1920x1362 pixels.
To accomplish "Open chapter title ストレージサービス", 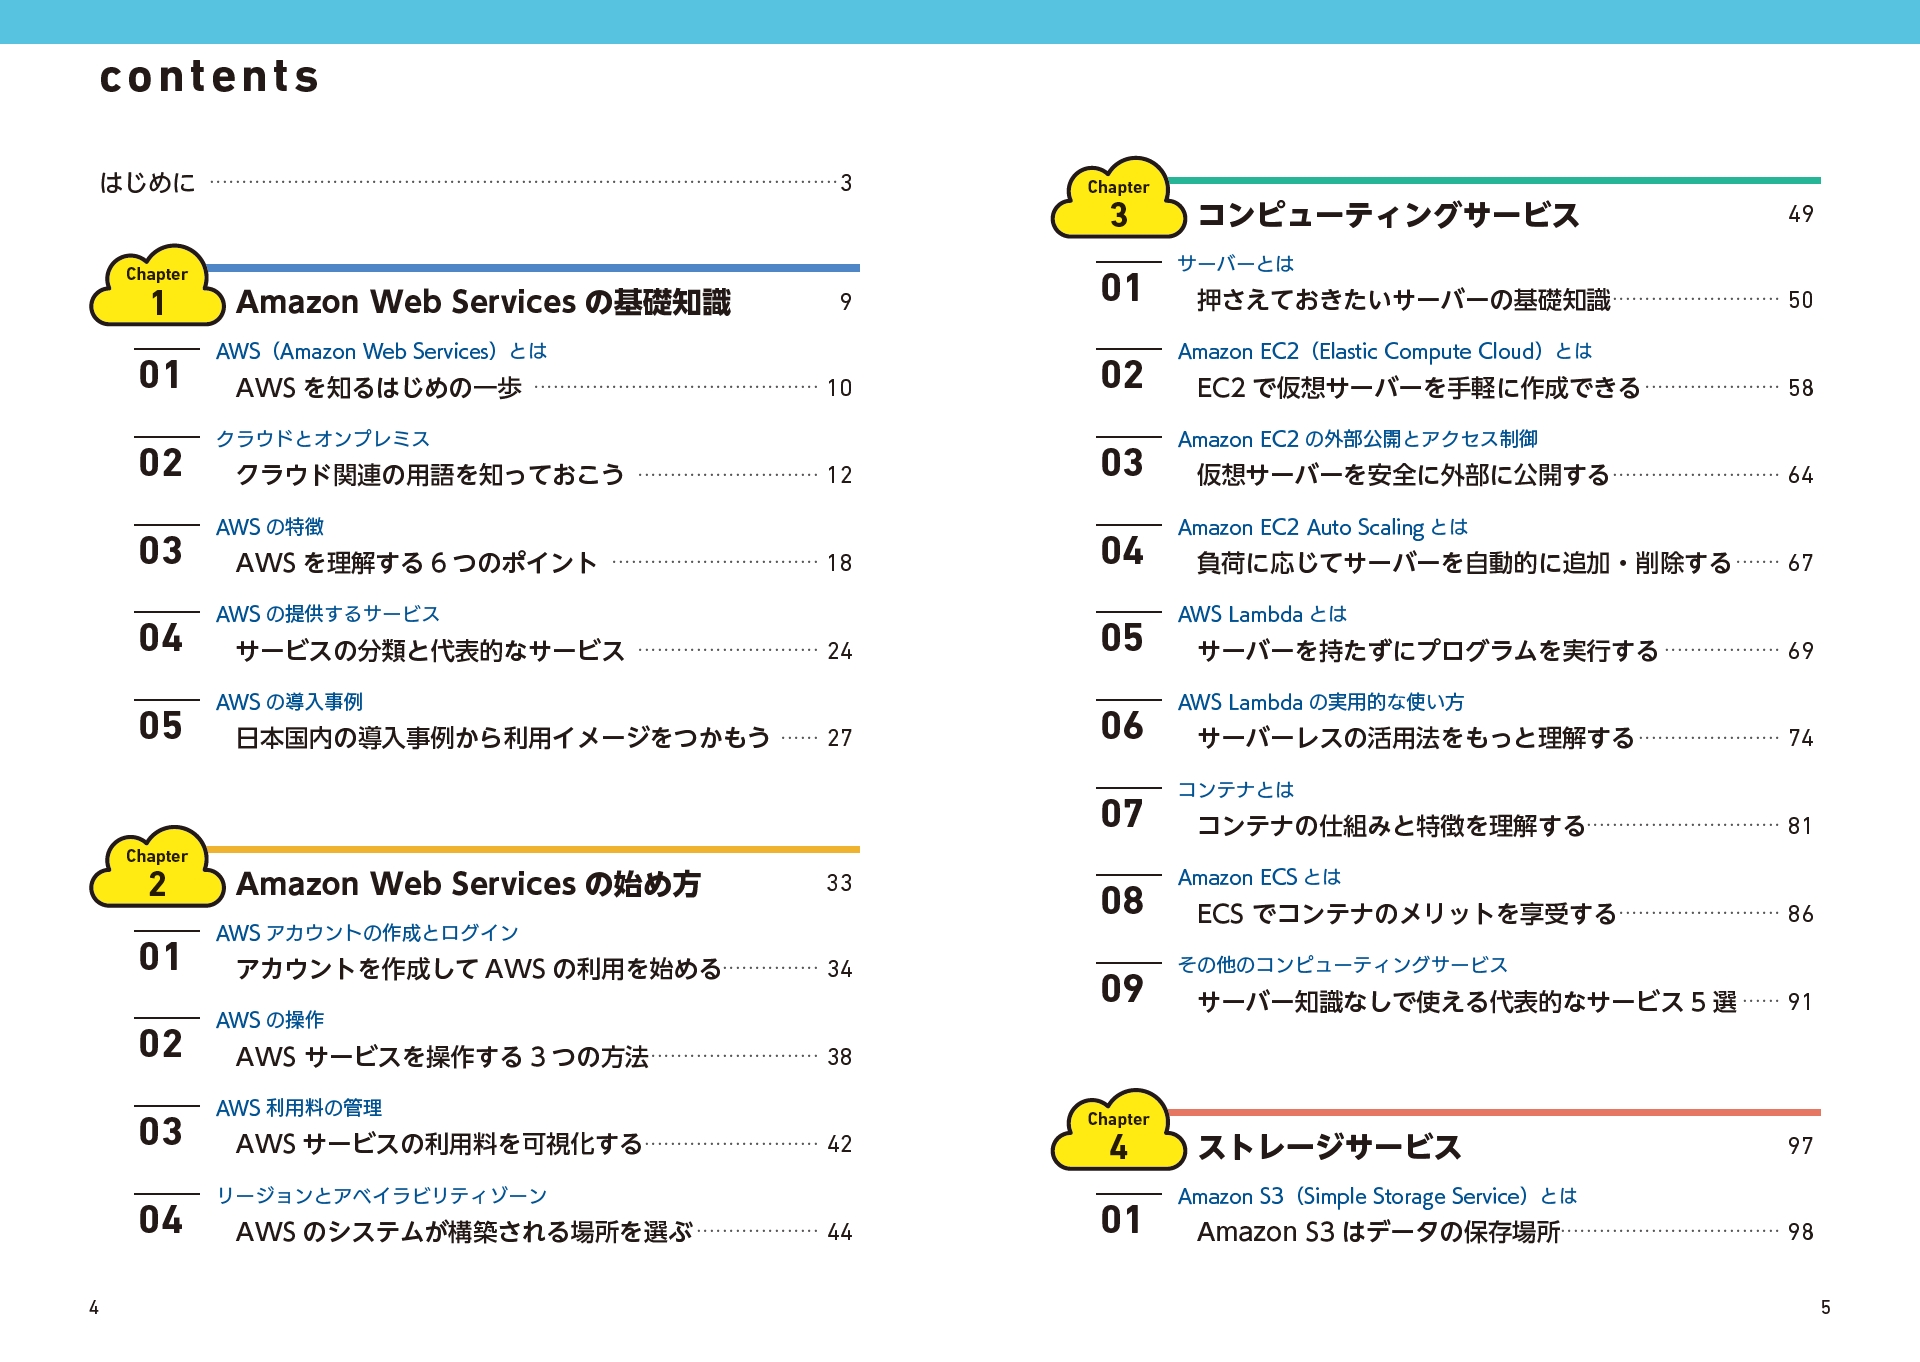I will click(x=1330, y=1146).
